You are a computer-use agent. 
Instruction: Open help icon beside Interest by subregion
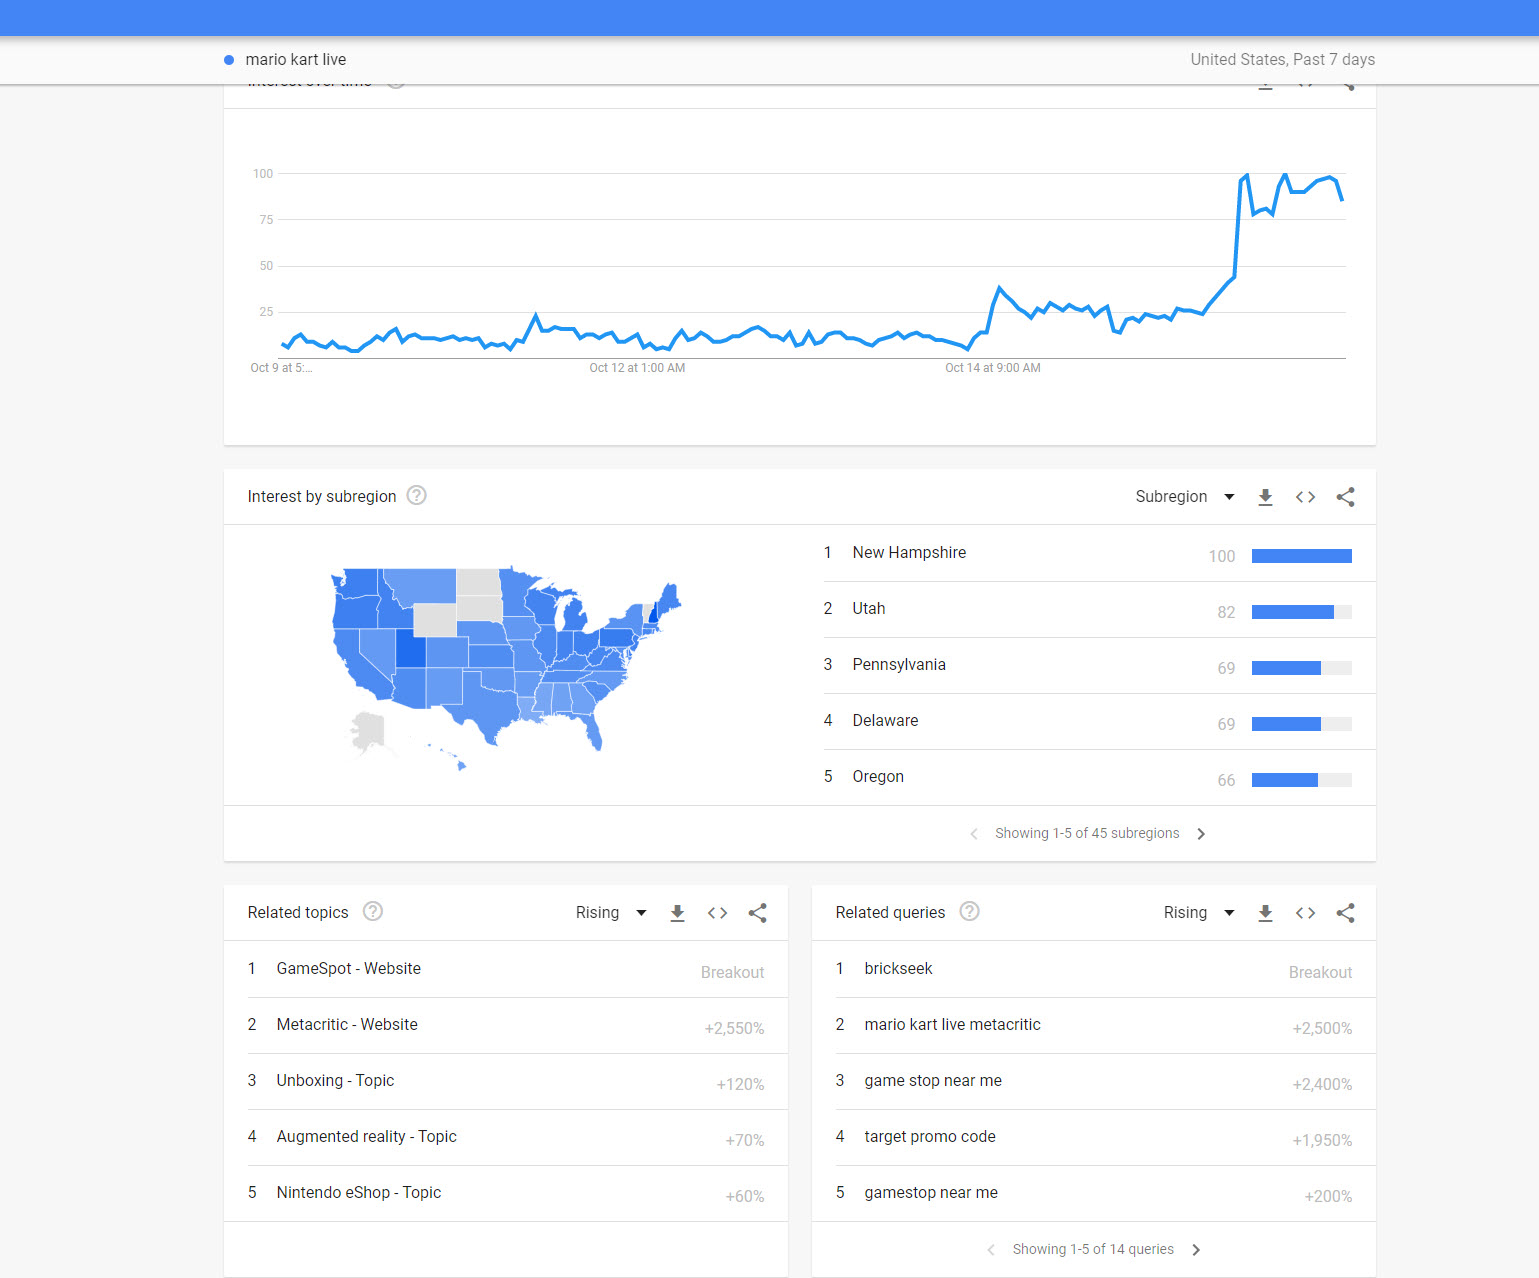click(417, 495)
